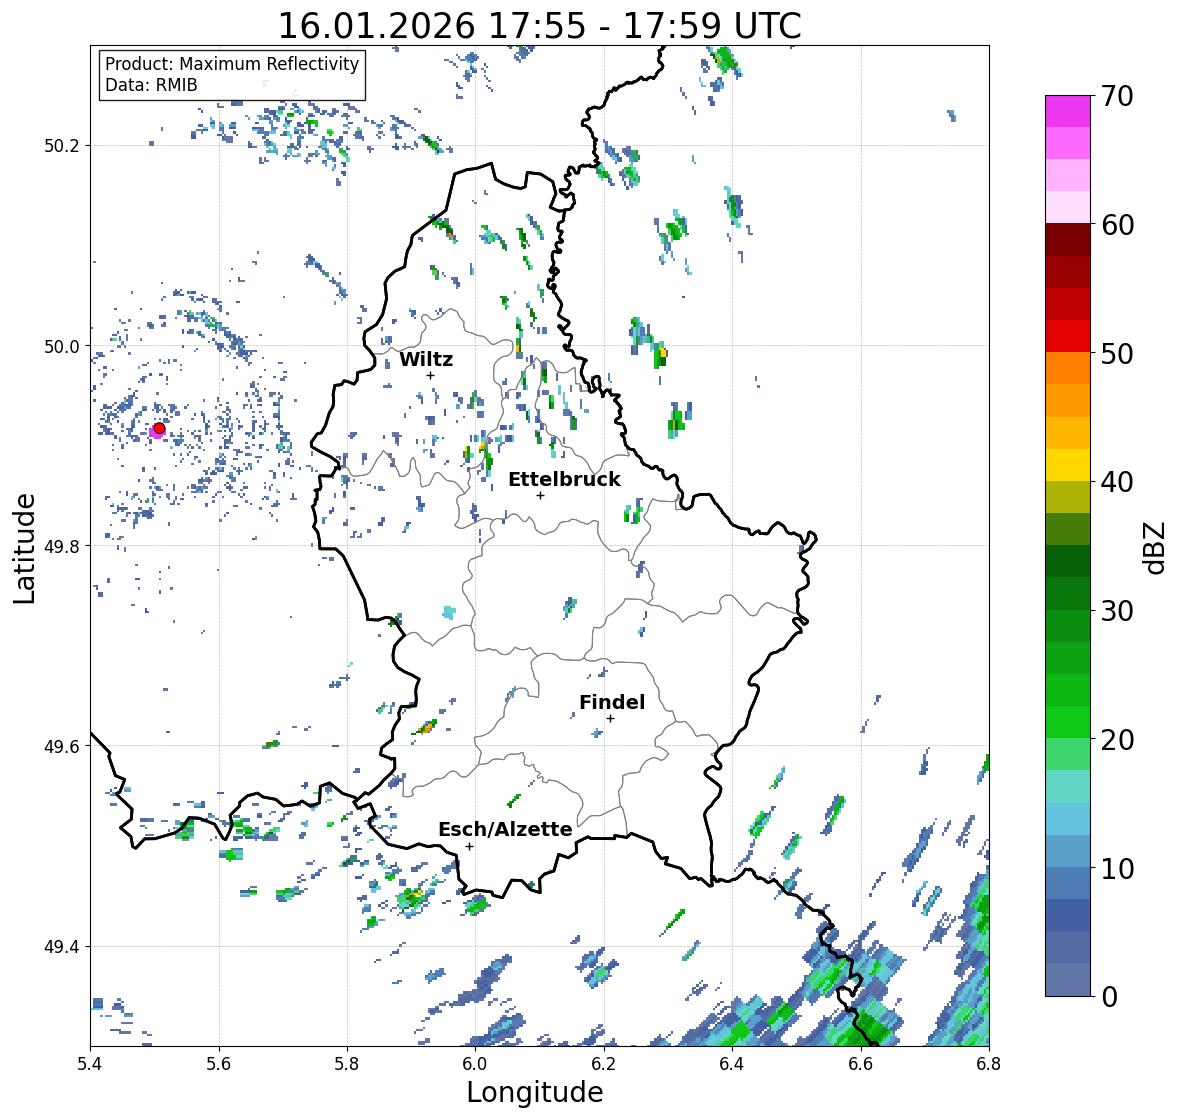
Task: Click the 20 value on colorbar
Action: click(1117, 740)
